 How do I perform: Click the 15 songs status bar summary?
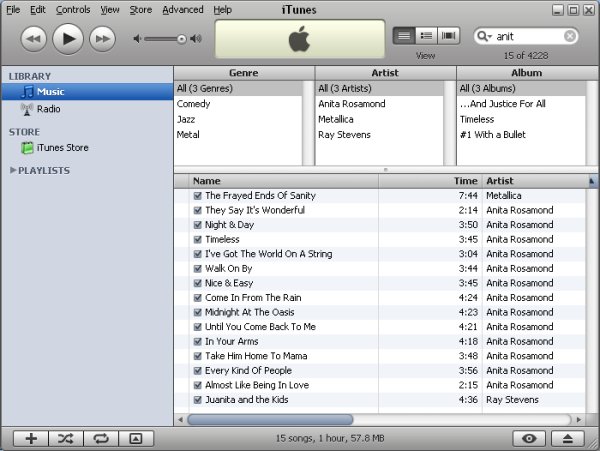point(330,438)
